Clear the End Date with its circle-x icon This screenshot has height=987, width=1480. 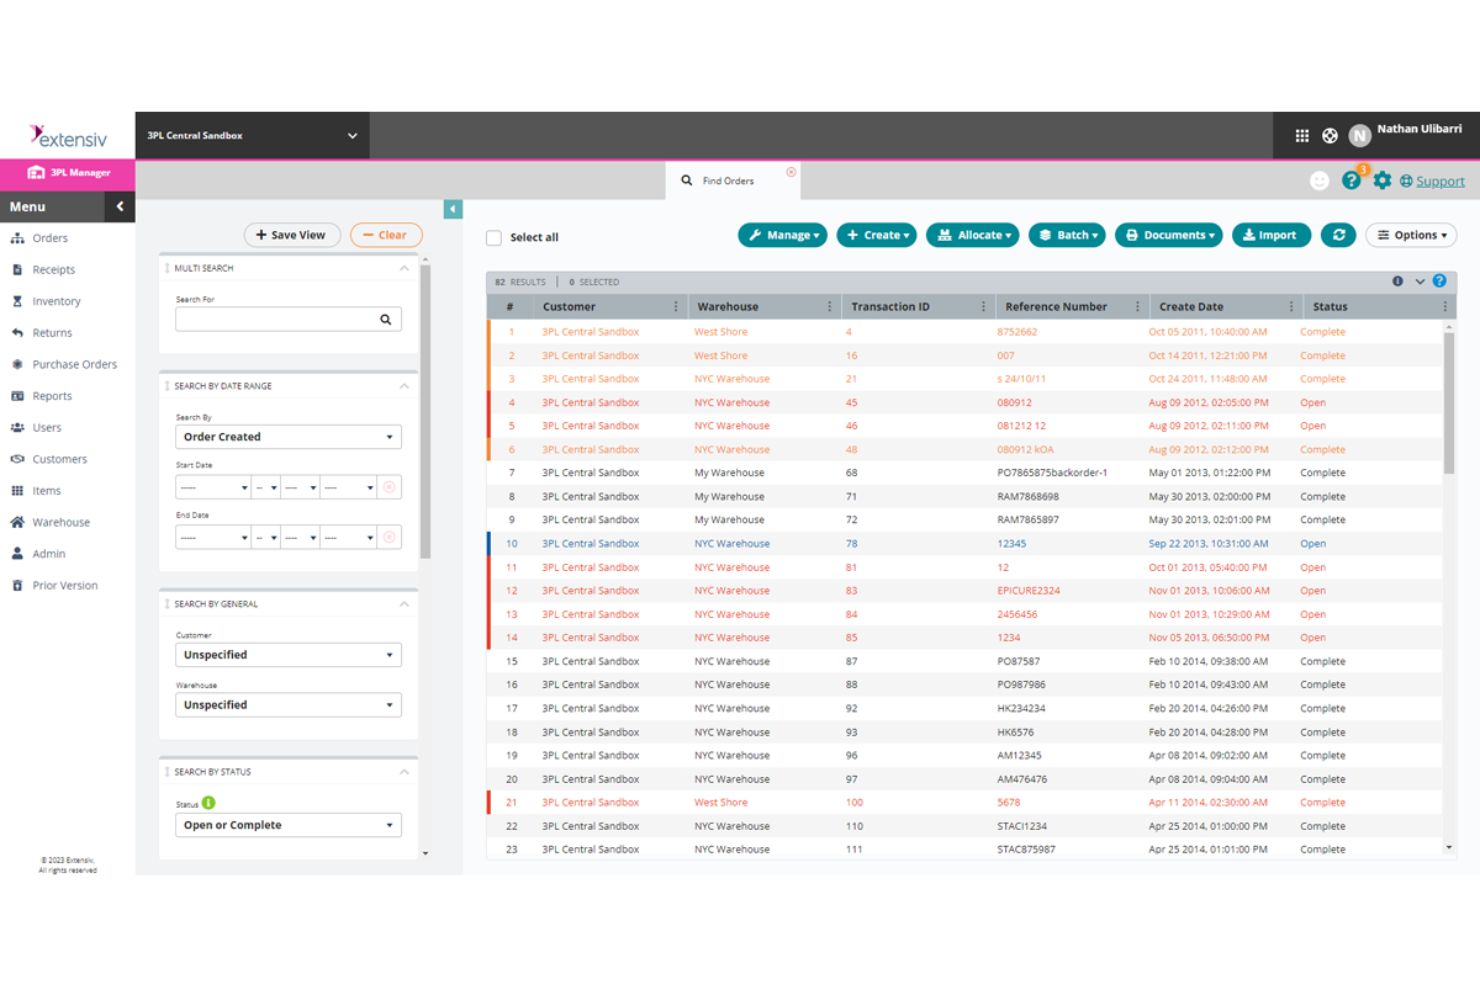[389, 537]
